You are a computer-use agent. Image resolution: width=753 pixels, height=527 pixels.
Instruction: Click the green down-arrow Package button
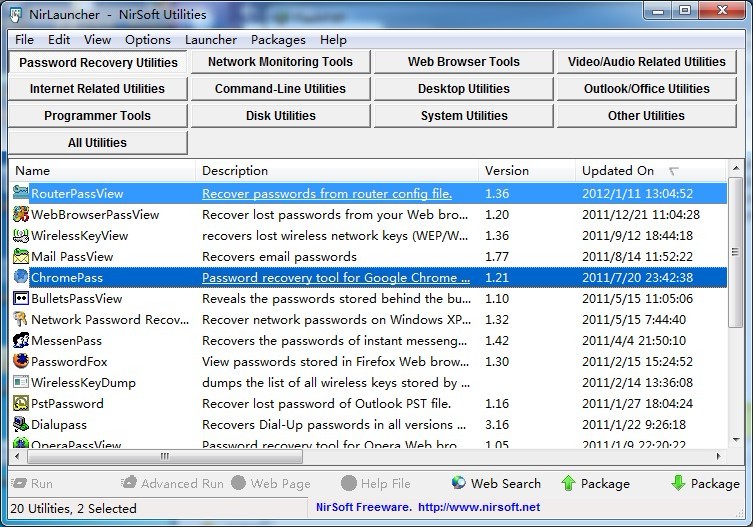coord(678,483)
